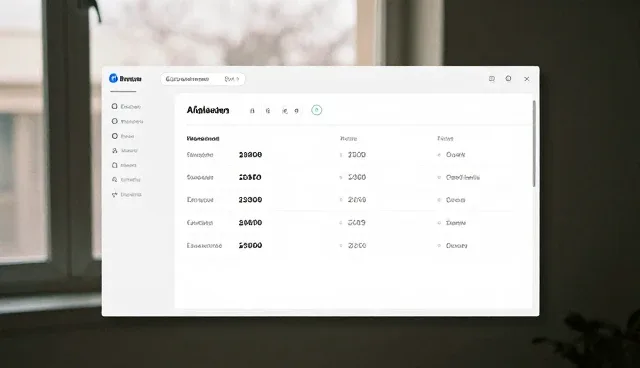Screen dimensions: 640x368
Task: Click the second small icon after the page title
Action: tap(268, 111)
